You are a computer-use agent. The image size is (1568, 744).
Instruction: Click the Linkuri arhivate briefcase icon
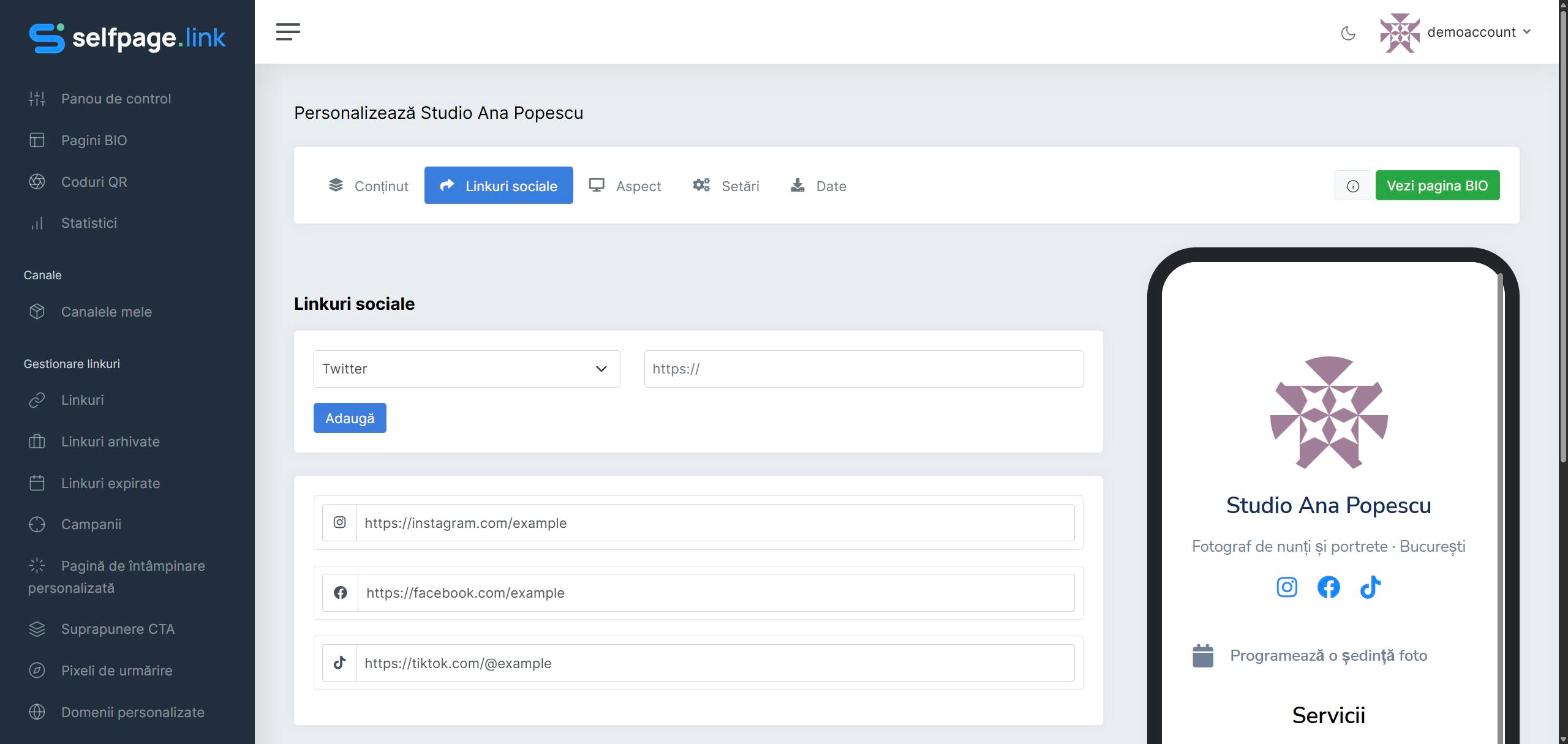37,442
